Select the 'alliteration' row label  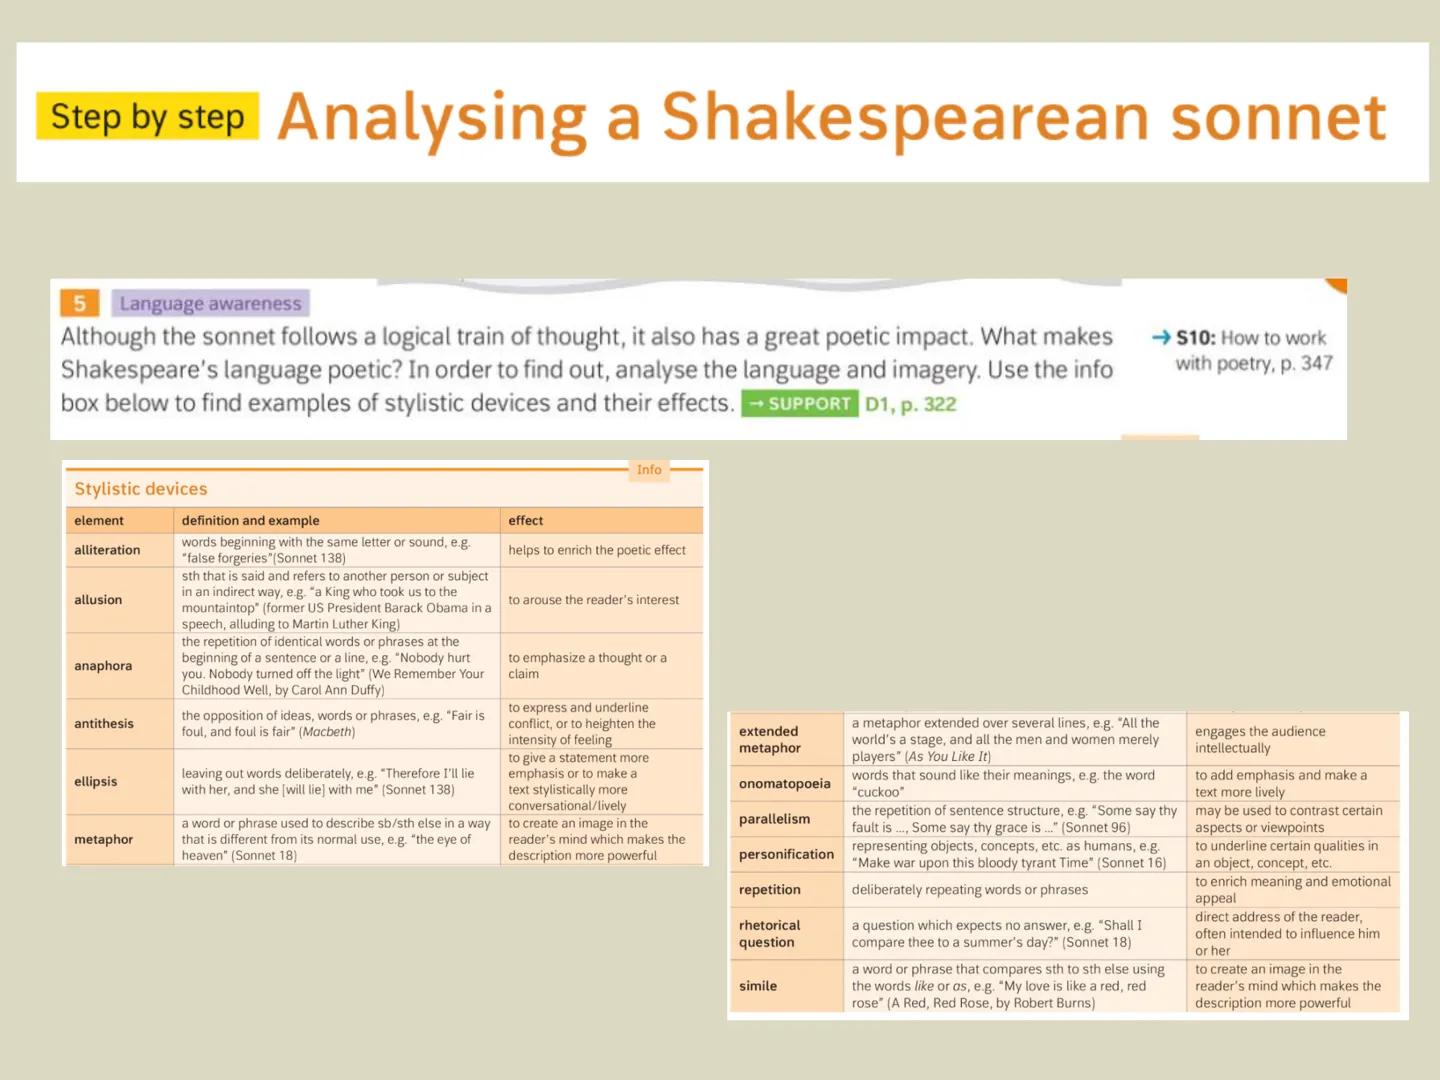tap(107, 550)
